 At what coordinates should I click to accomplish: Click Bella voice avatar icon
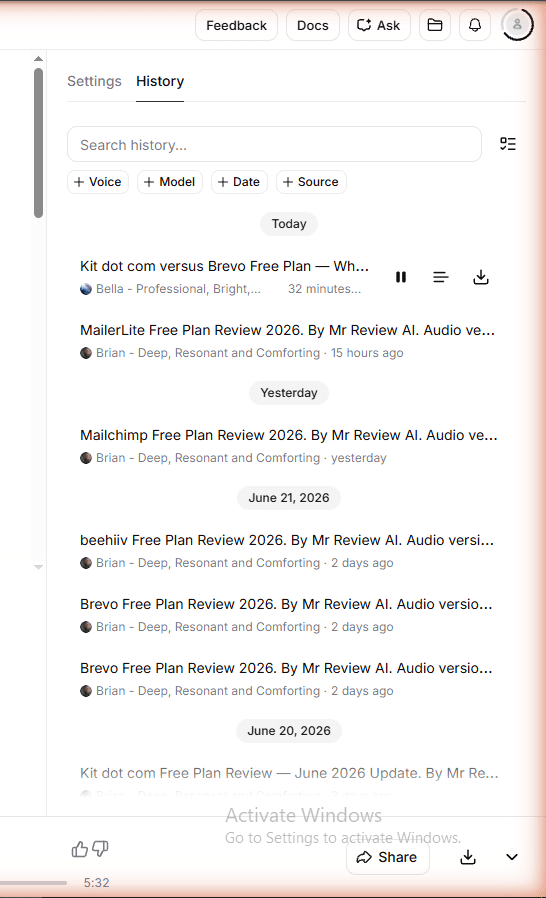pyautogui.click(x=86, y=289)
